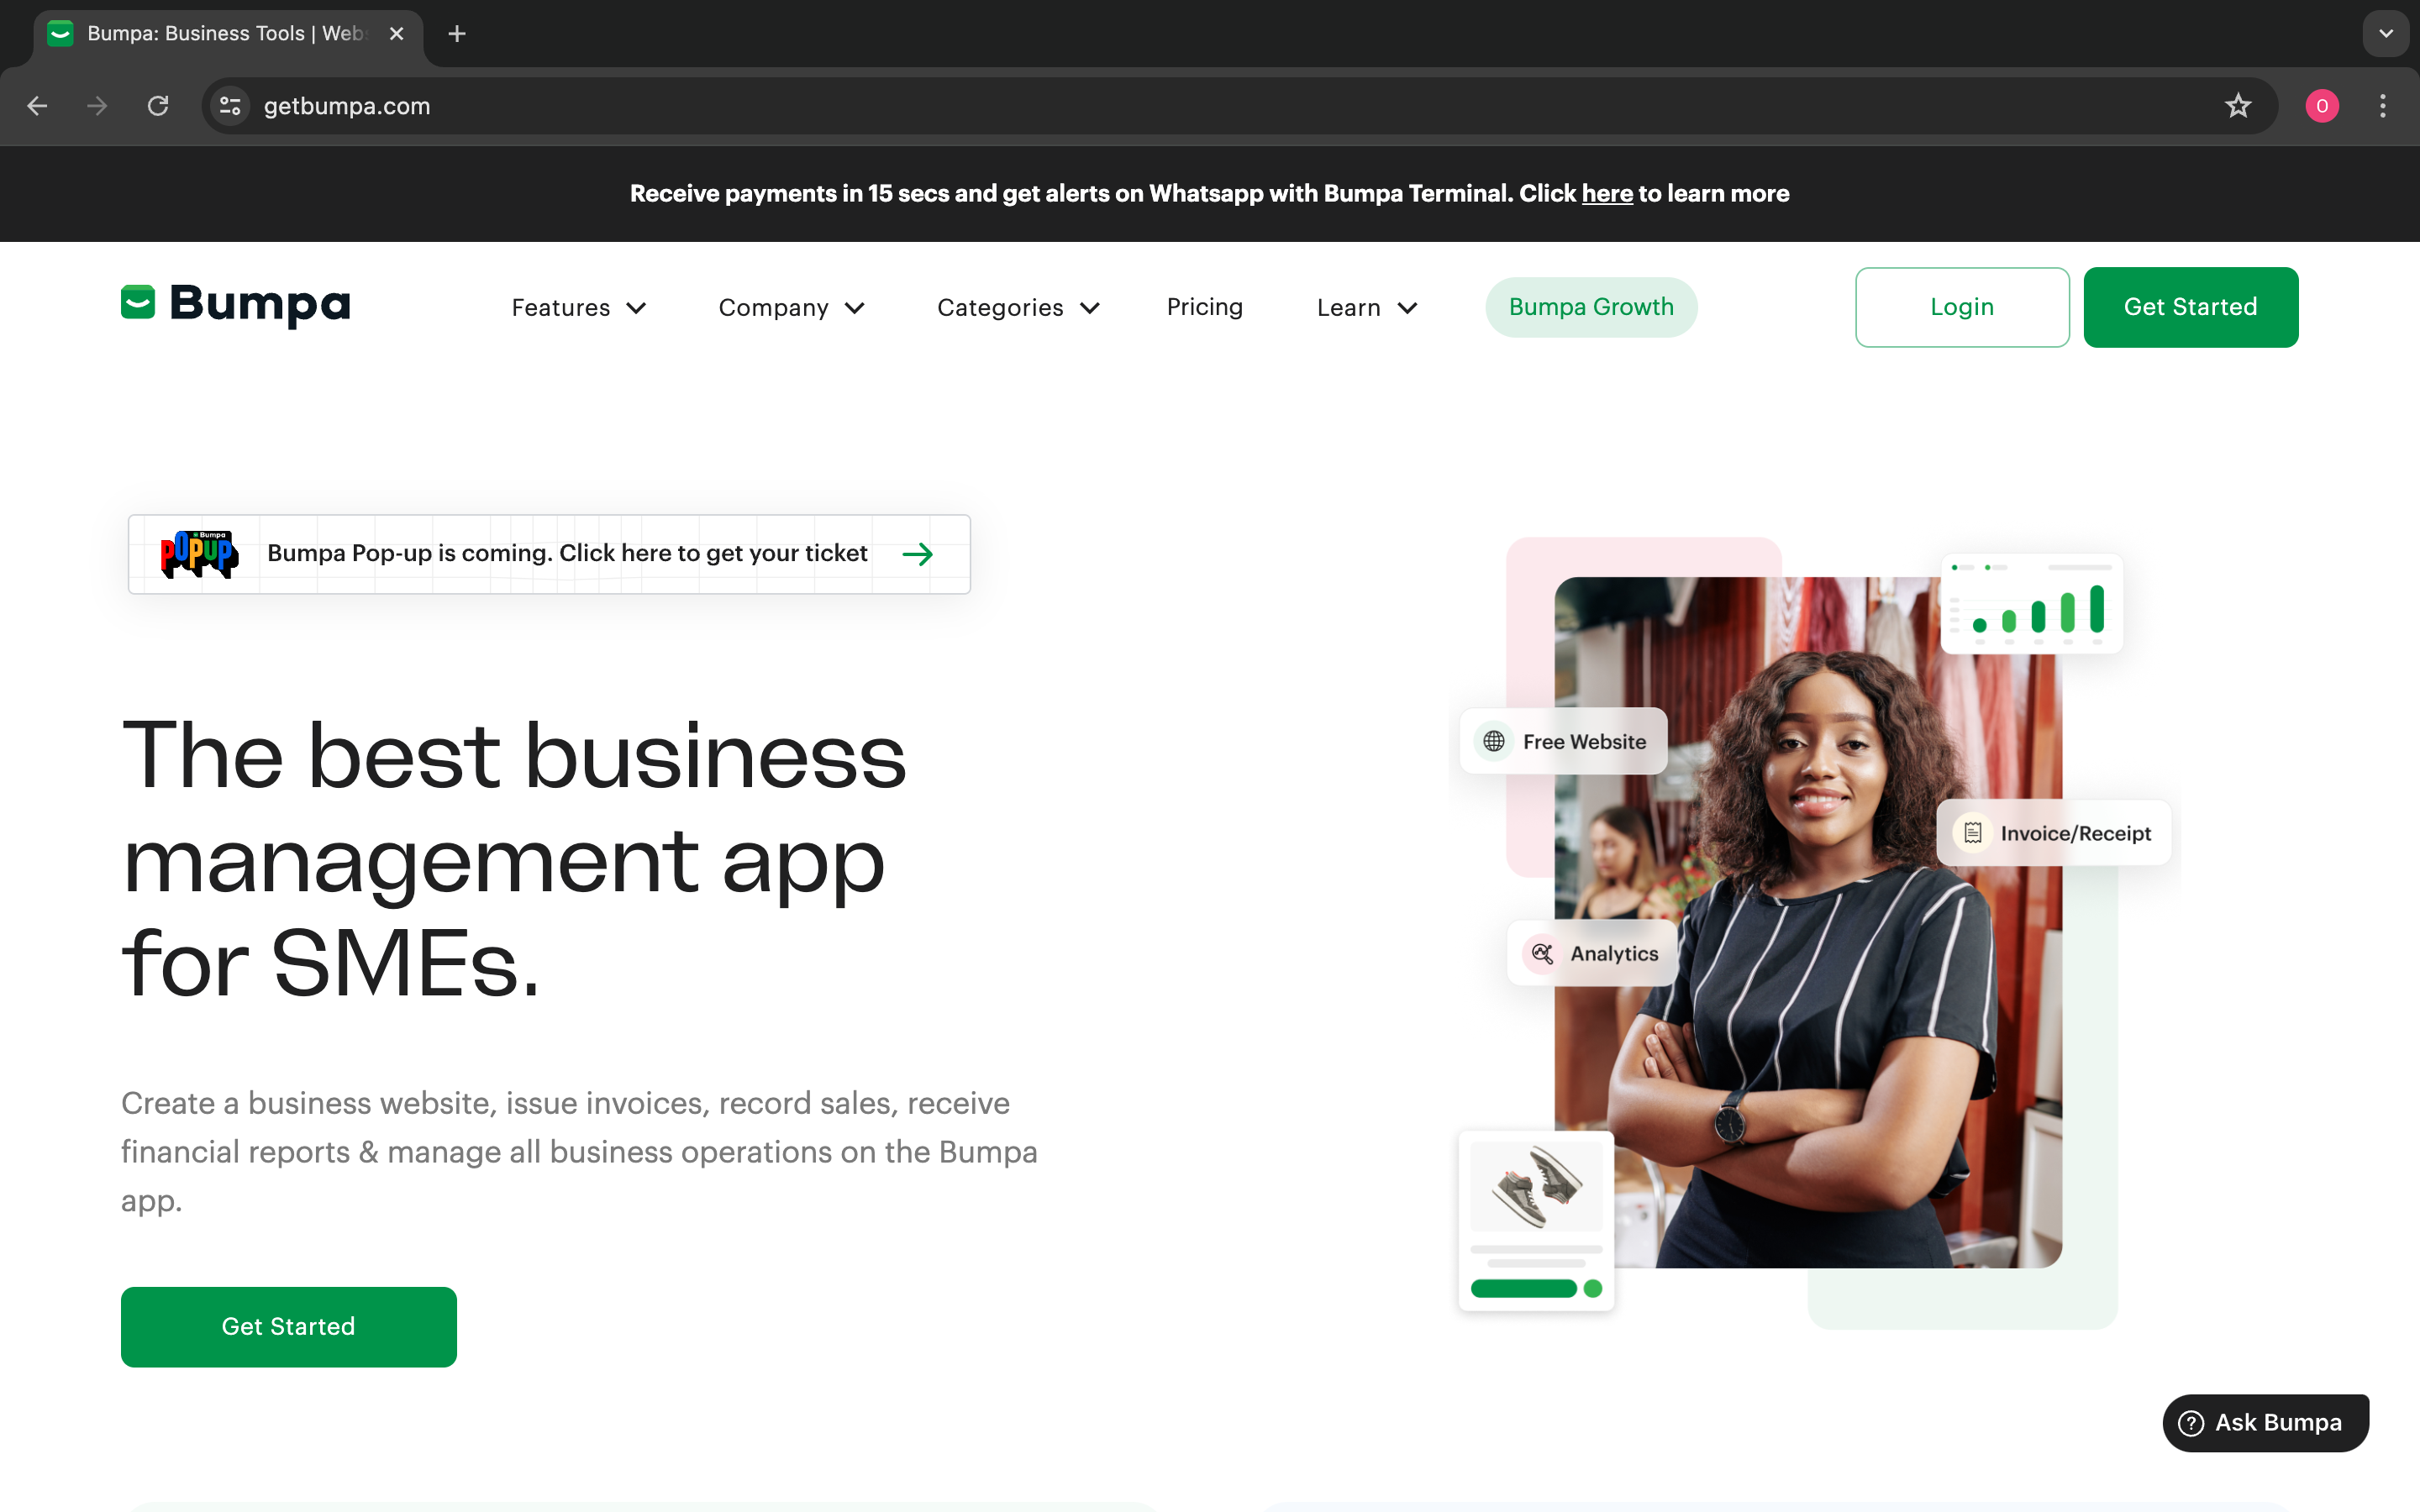
Task: Click the pink profile avatar icon
Action: coord(2321,106)
